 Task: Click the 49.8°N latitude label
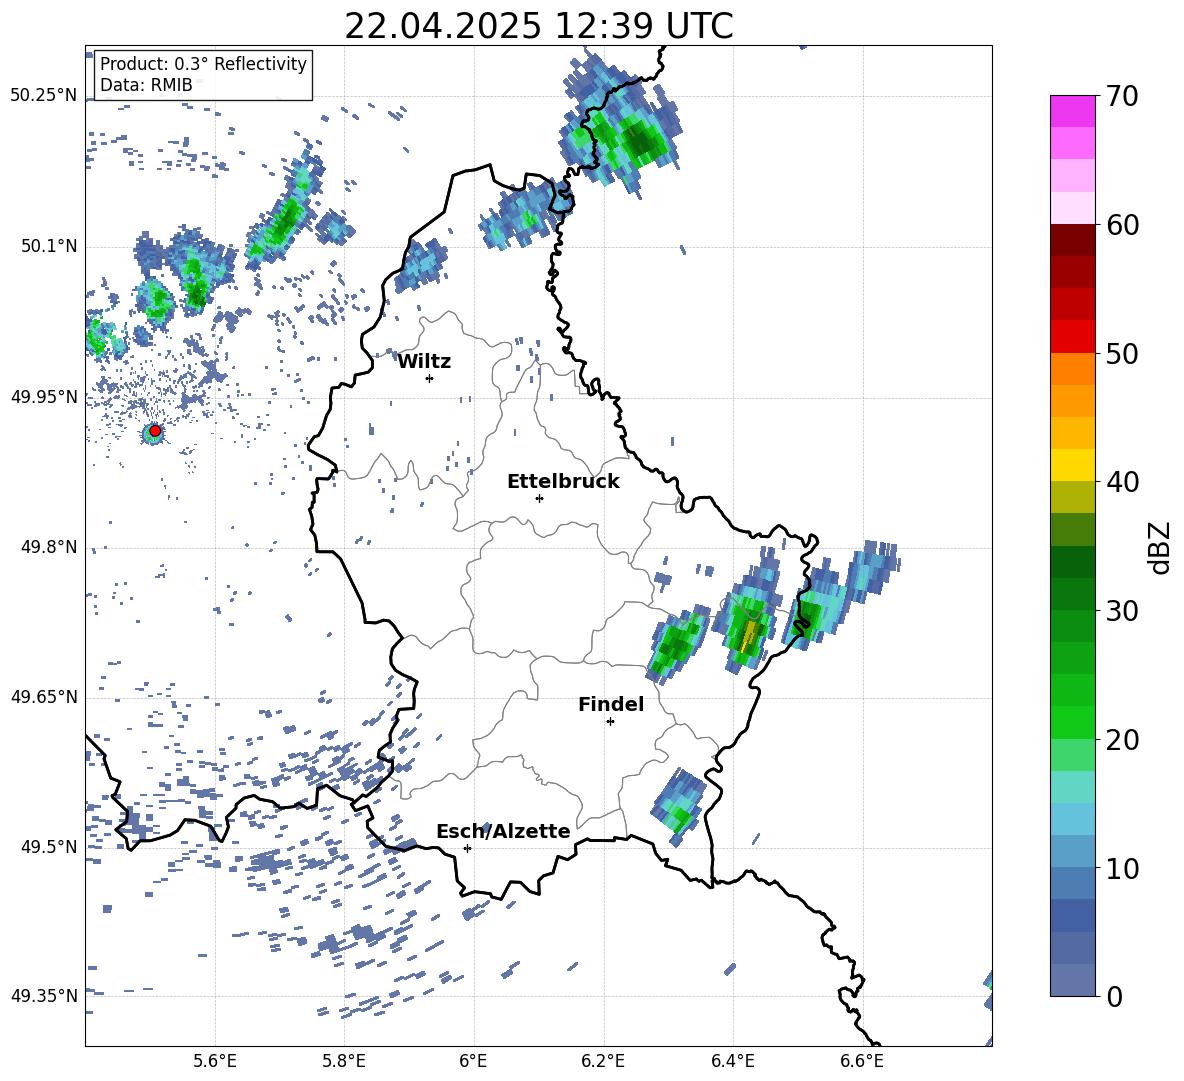pos(50,547)
